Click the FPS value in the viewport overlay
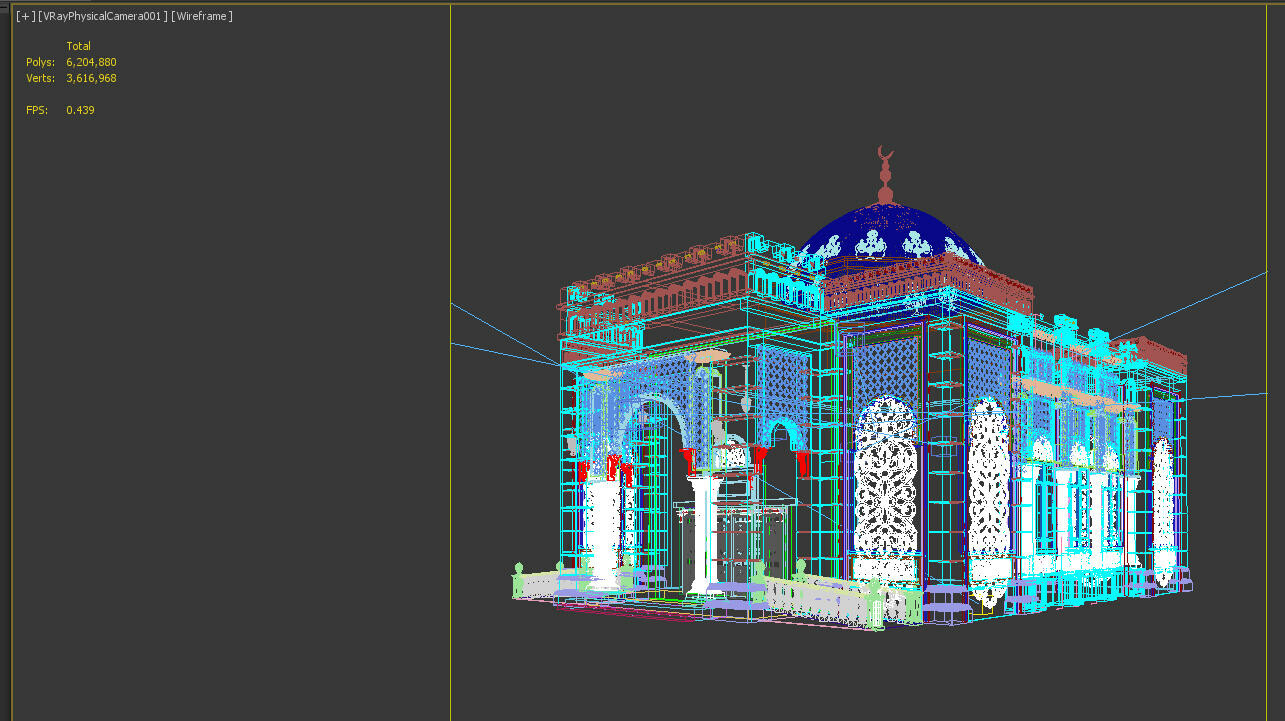The width and height of the screenshot is (1285, 721). coord(78,109)
